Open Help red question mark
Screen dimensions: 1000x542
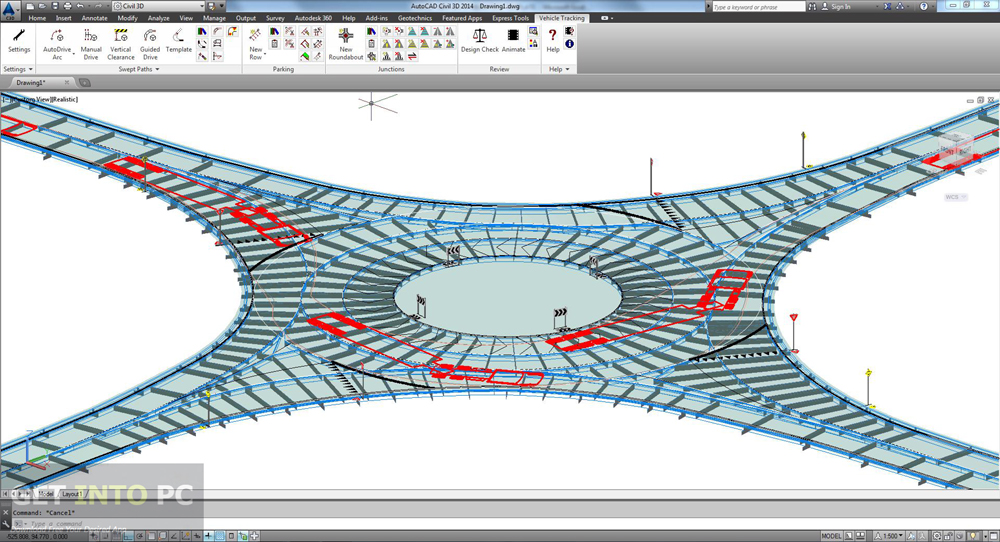pos(552,40)
